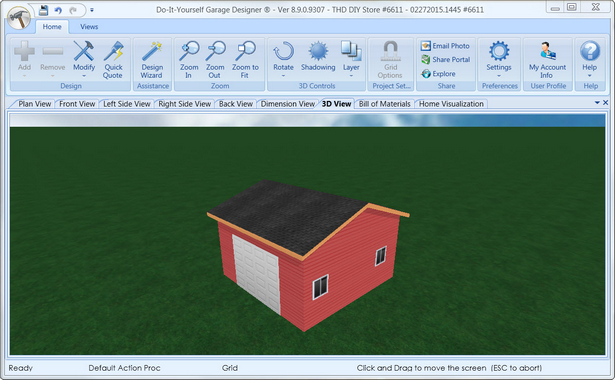Image resolution: width=615 pixels, height=380 pixels.
Task: Click the Zoom In magnifier
Action: pos(189,60)
